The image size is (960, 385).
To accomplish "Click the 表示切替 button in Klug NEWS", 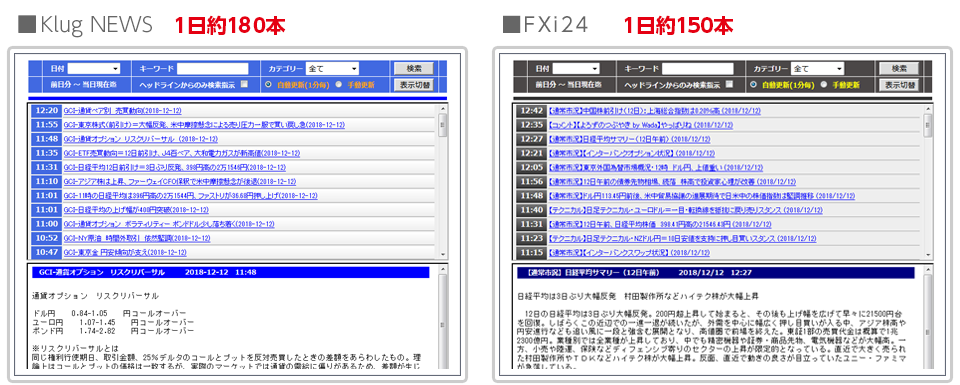I will pos(413,84).
